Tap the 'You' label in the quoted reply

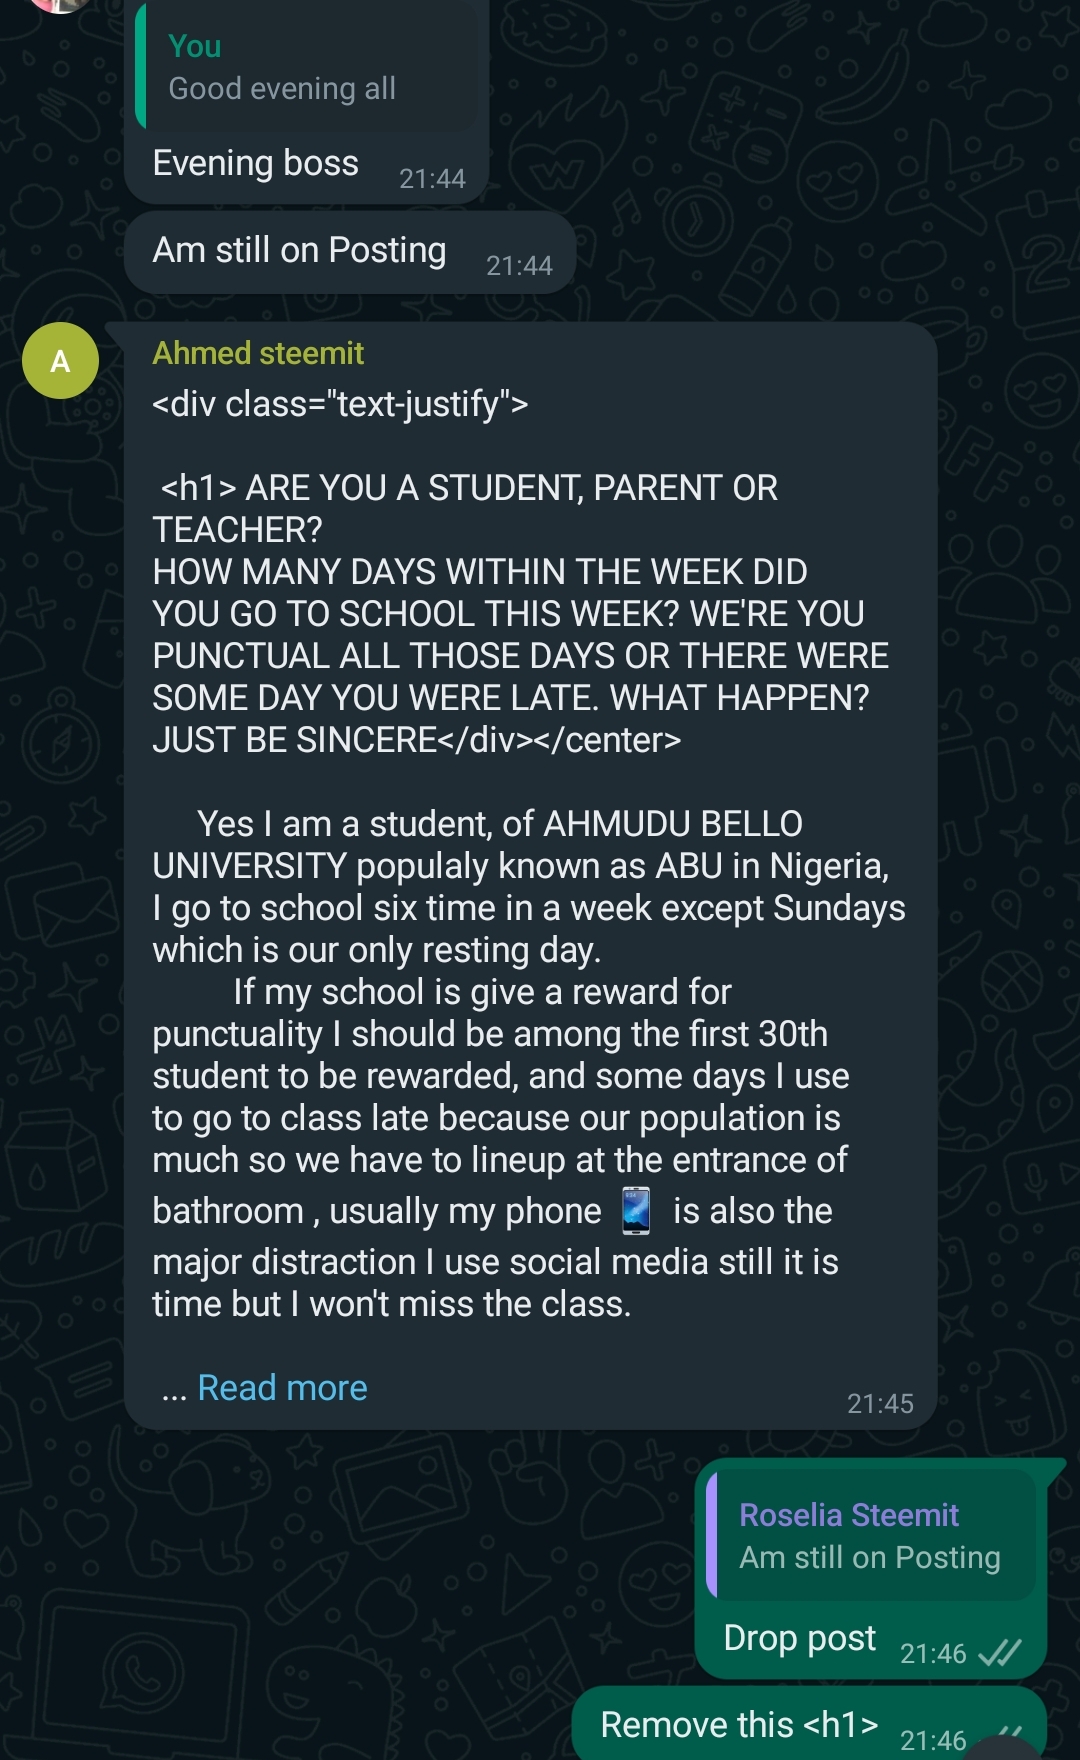pos(195,46)
